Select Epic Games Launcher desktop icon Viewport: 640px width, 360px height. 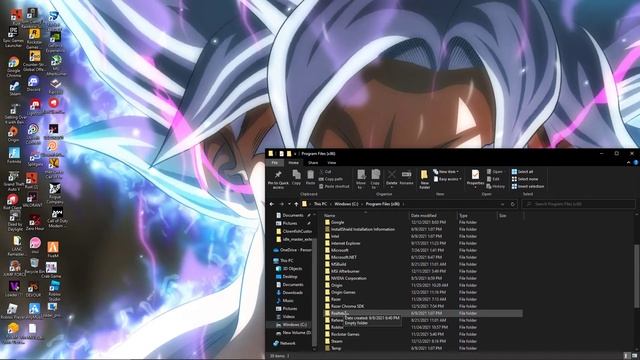click(13, 37)
